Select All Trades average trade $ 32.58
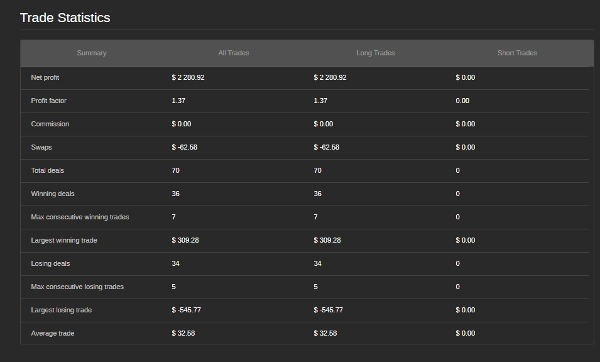 click(183, 333)
